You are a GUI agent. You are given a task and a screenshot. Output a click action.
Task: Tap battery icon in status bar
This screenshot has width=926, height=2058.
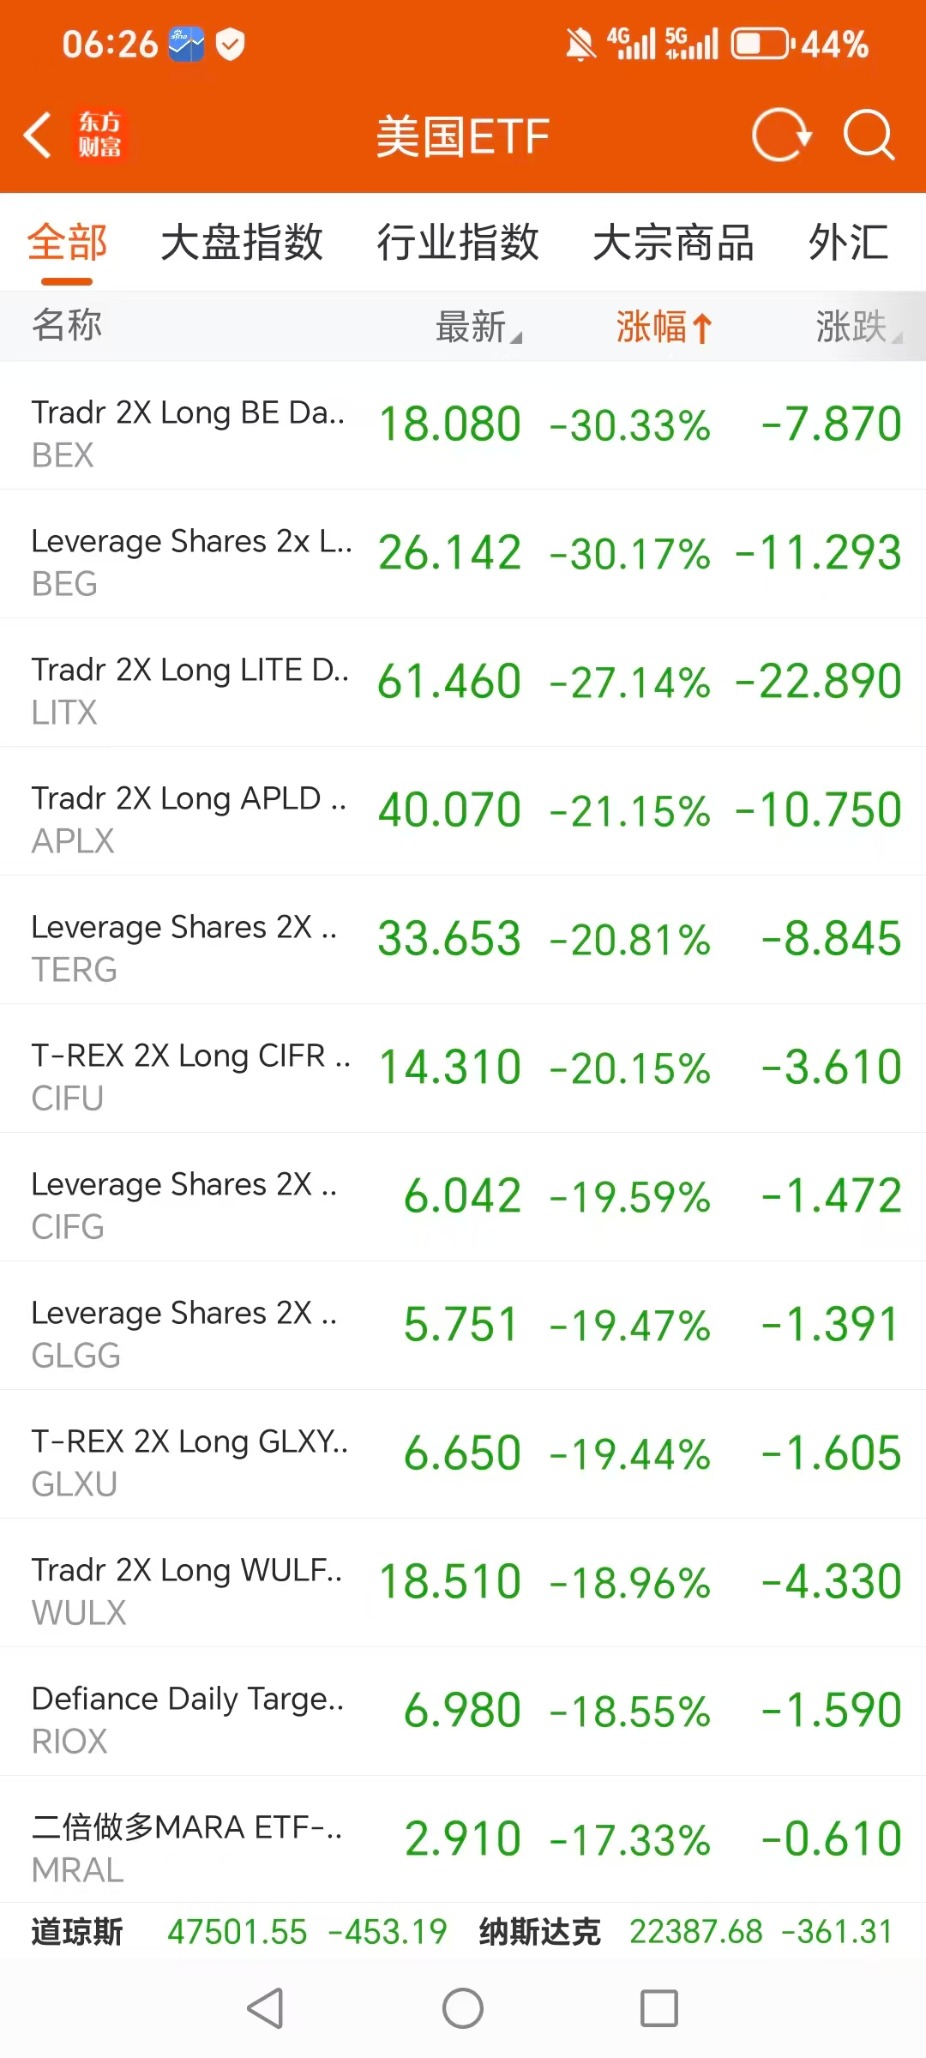coord(763,44)
